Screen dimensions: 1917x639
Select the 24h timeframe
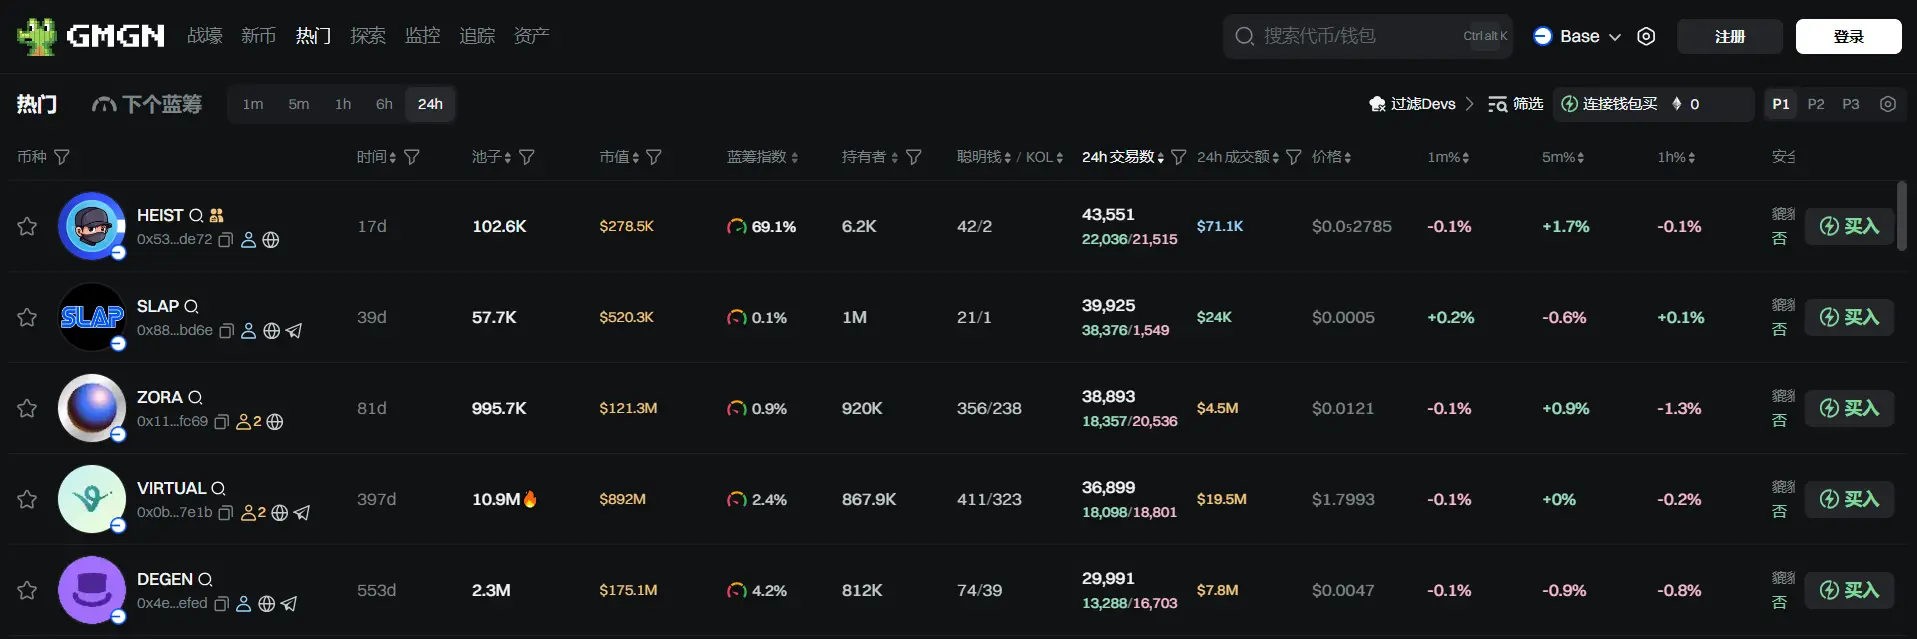coord(430,104)
